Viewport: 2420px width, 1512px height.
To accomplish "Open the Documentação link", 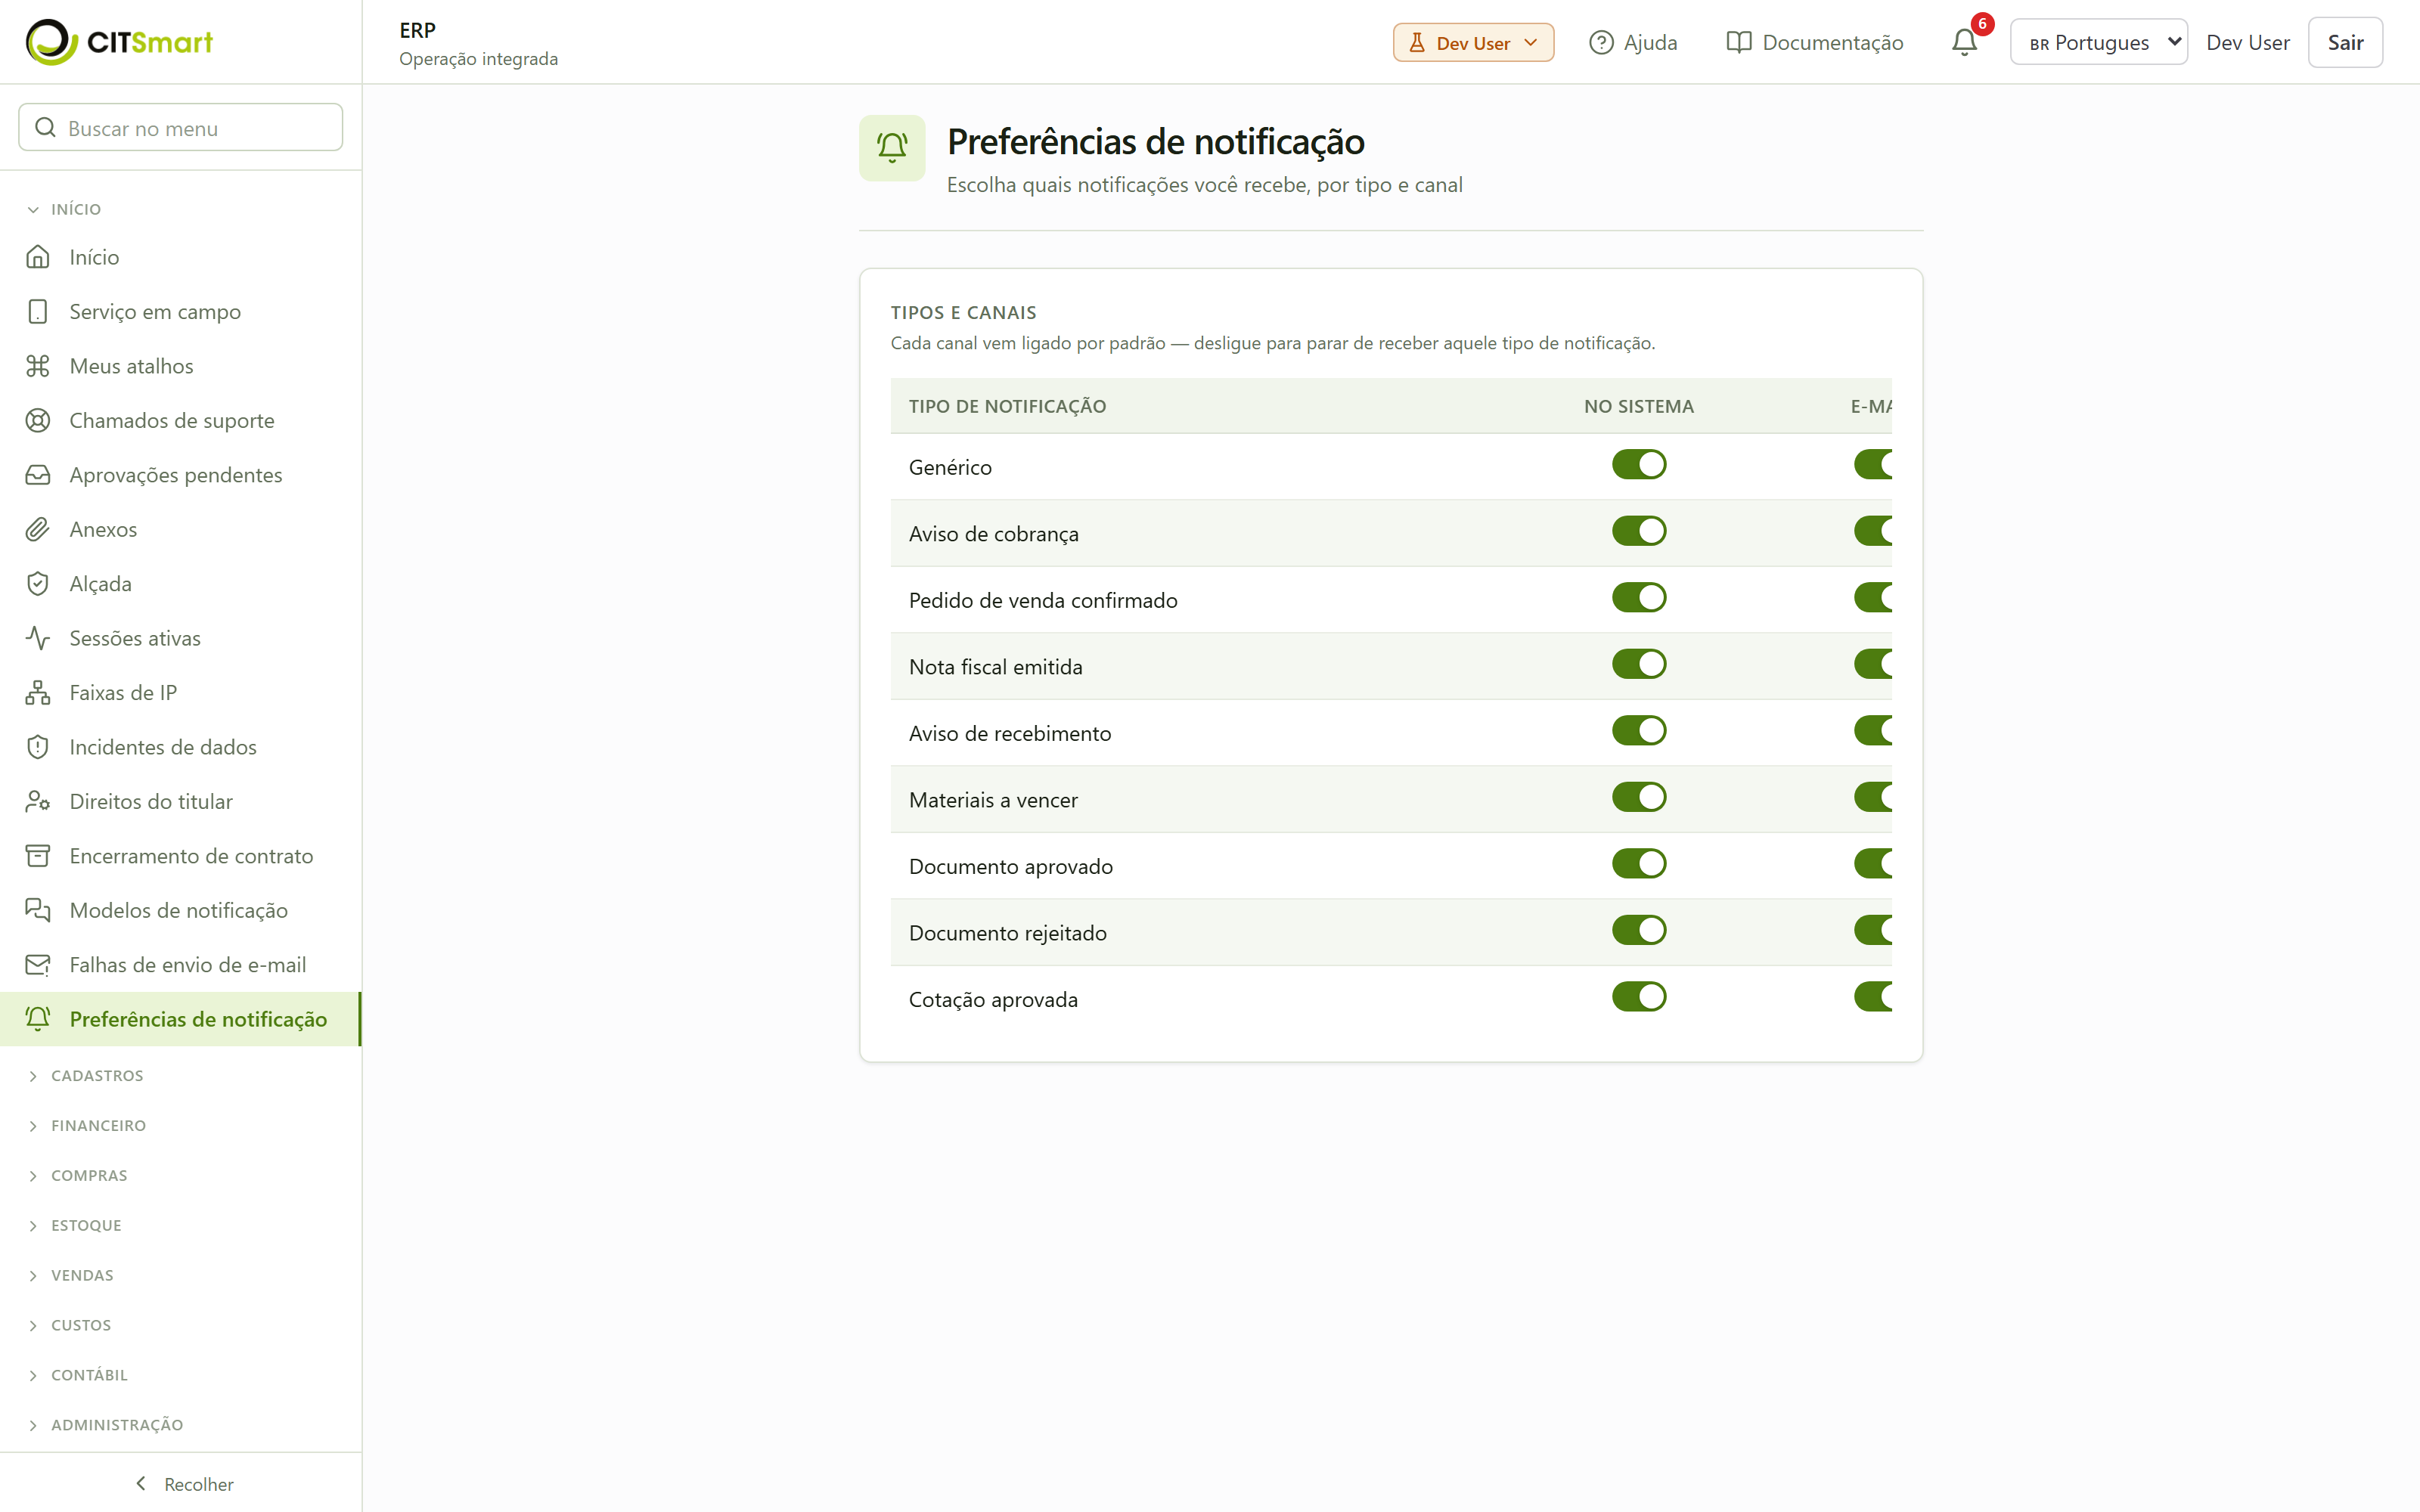I will [x=1815, y=43].
